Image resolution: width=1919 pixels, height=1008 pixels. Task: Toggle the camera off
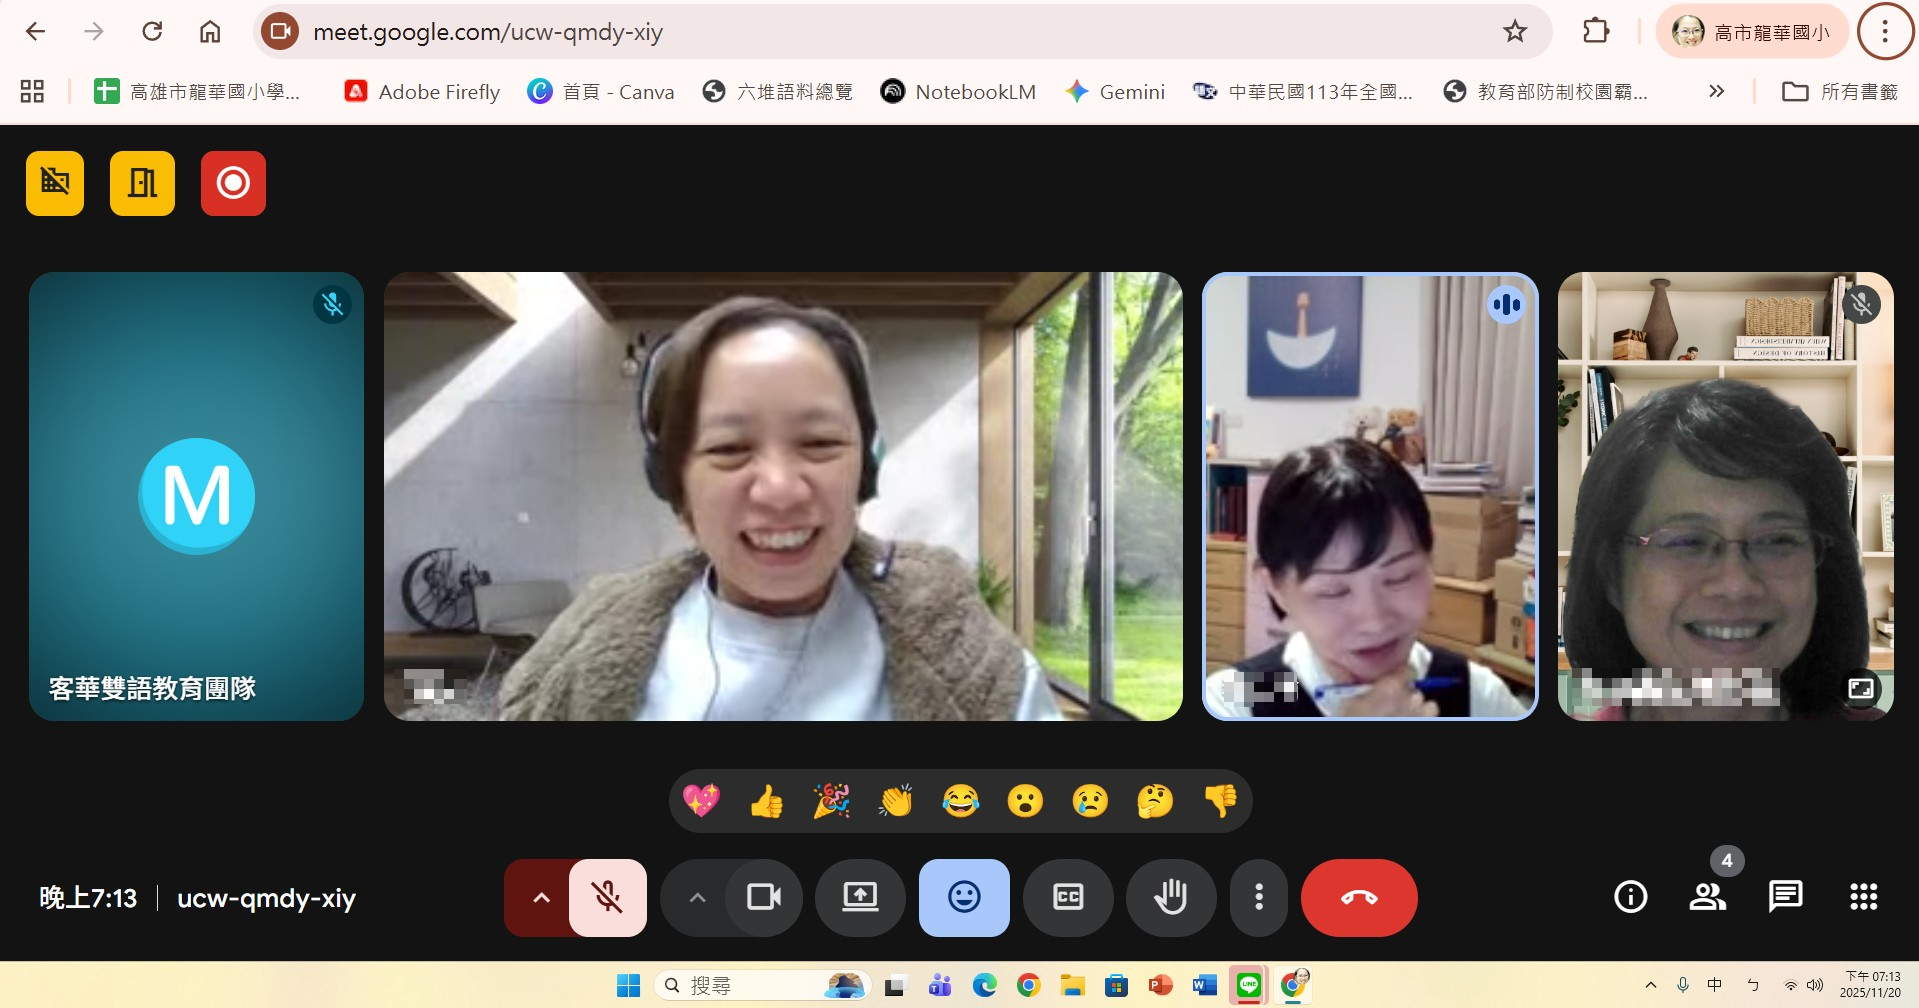(764, 897)
